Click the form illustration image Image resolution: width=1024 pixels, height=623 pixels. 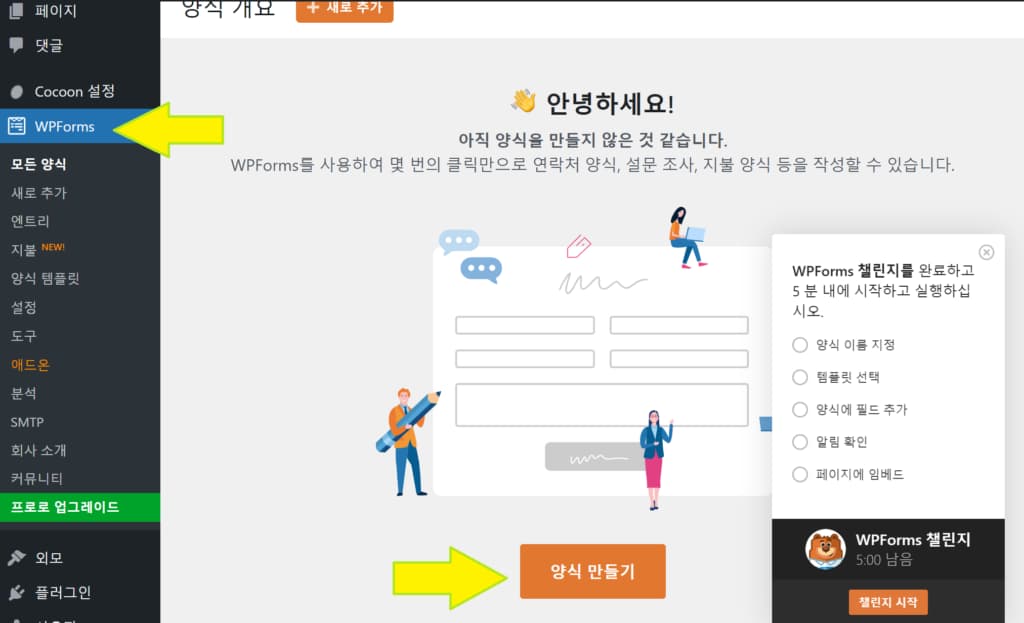point(573,359)
